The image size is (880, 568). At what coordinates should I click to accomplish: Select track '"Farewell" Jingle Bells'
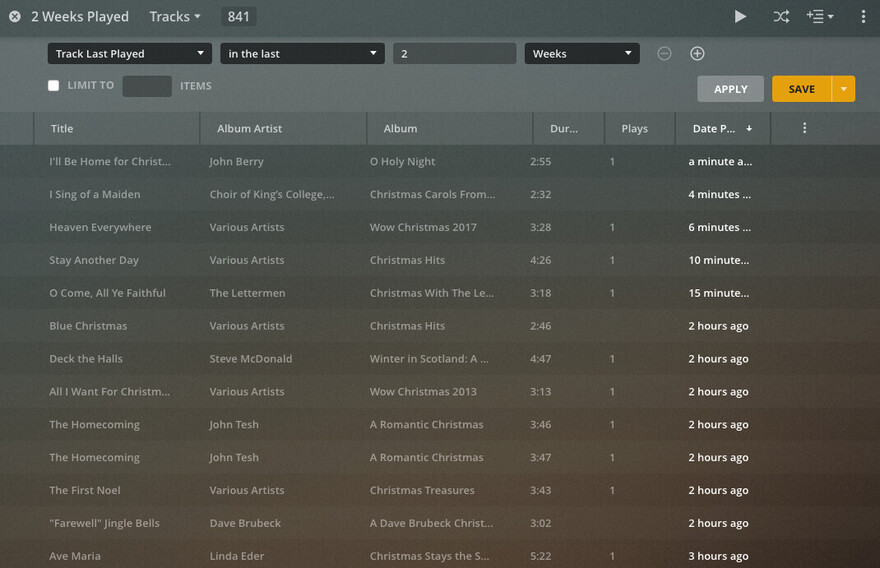[104, 523]
